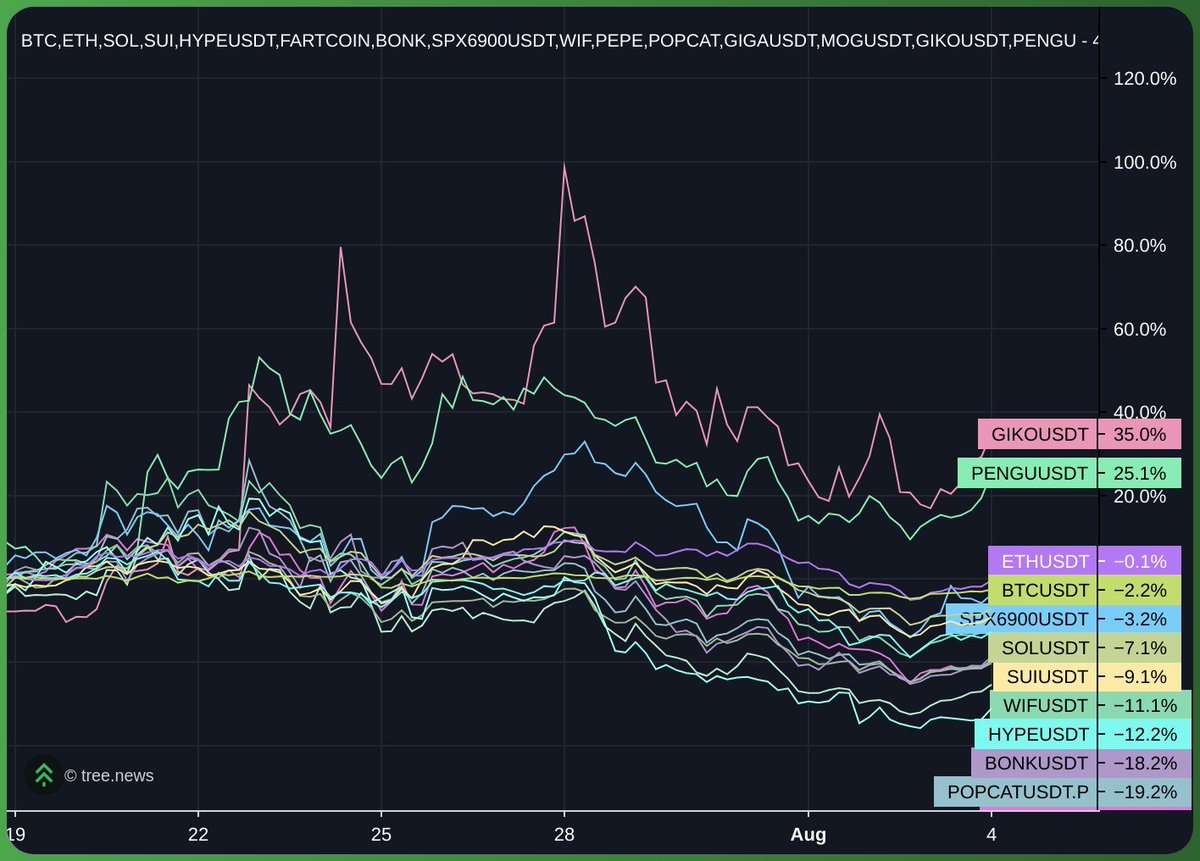This screenshot has width=1200, height=861.
Task: Click the POPCATUSDT.P series label
Action: (1016, 792)
